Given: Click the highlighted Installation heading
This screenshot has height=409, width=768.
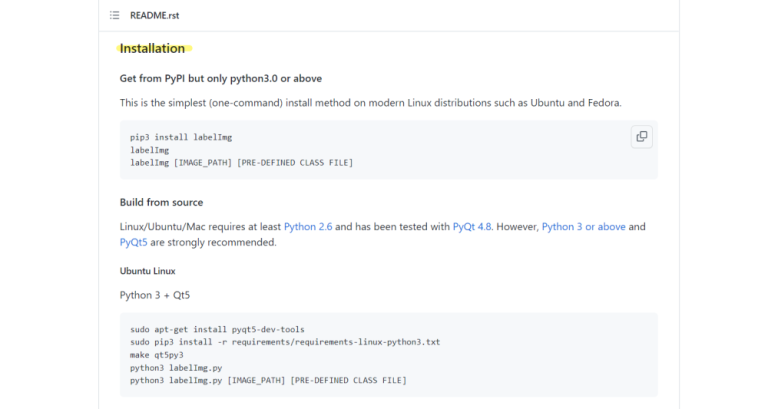Looking at the screenshot, I should (152, 48).
